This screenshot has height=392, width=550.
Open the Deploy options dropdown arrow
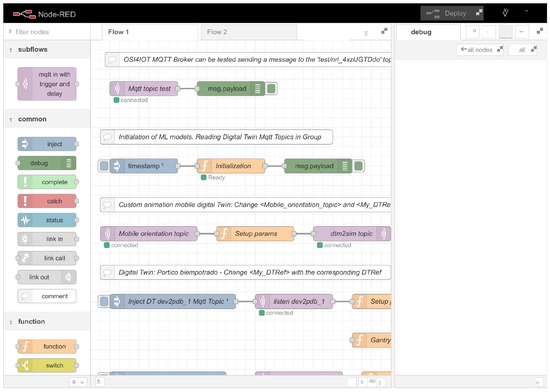tap(479, 13)
